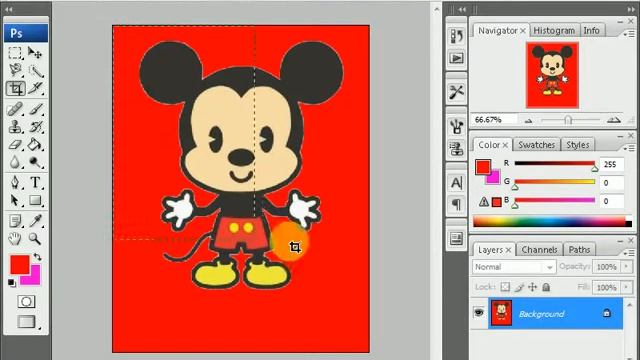The height and width of the screenshot is (360, 640).
Task: Select the Lasso tool
Action: (x=15, y=70)
